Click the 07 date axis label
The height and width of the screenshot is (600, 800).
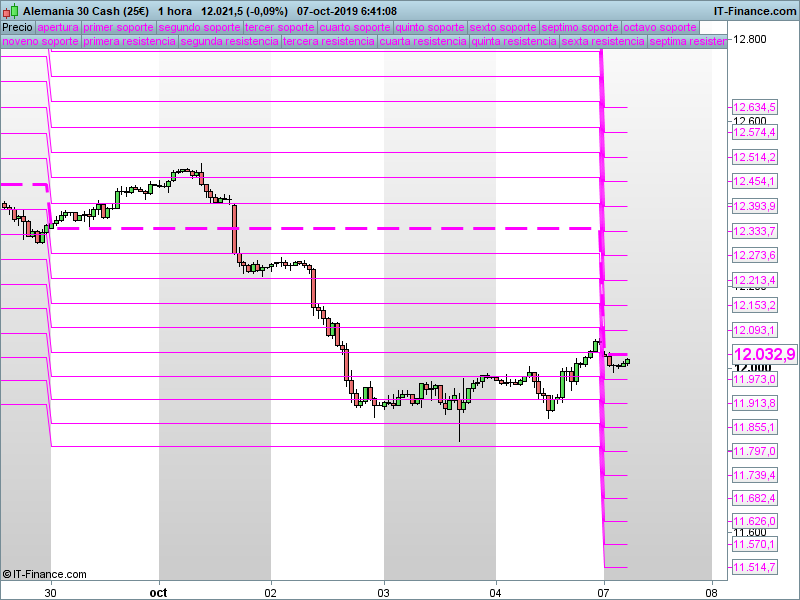tap(604, 592)
